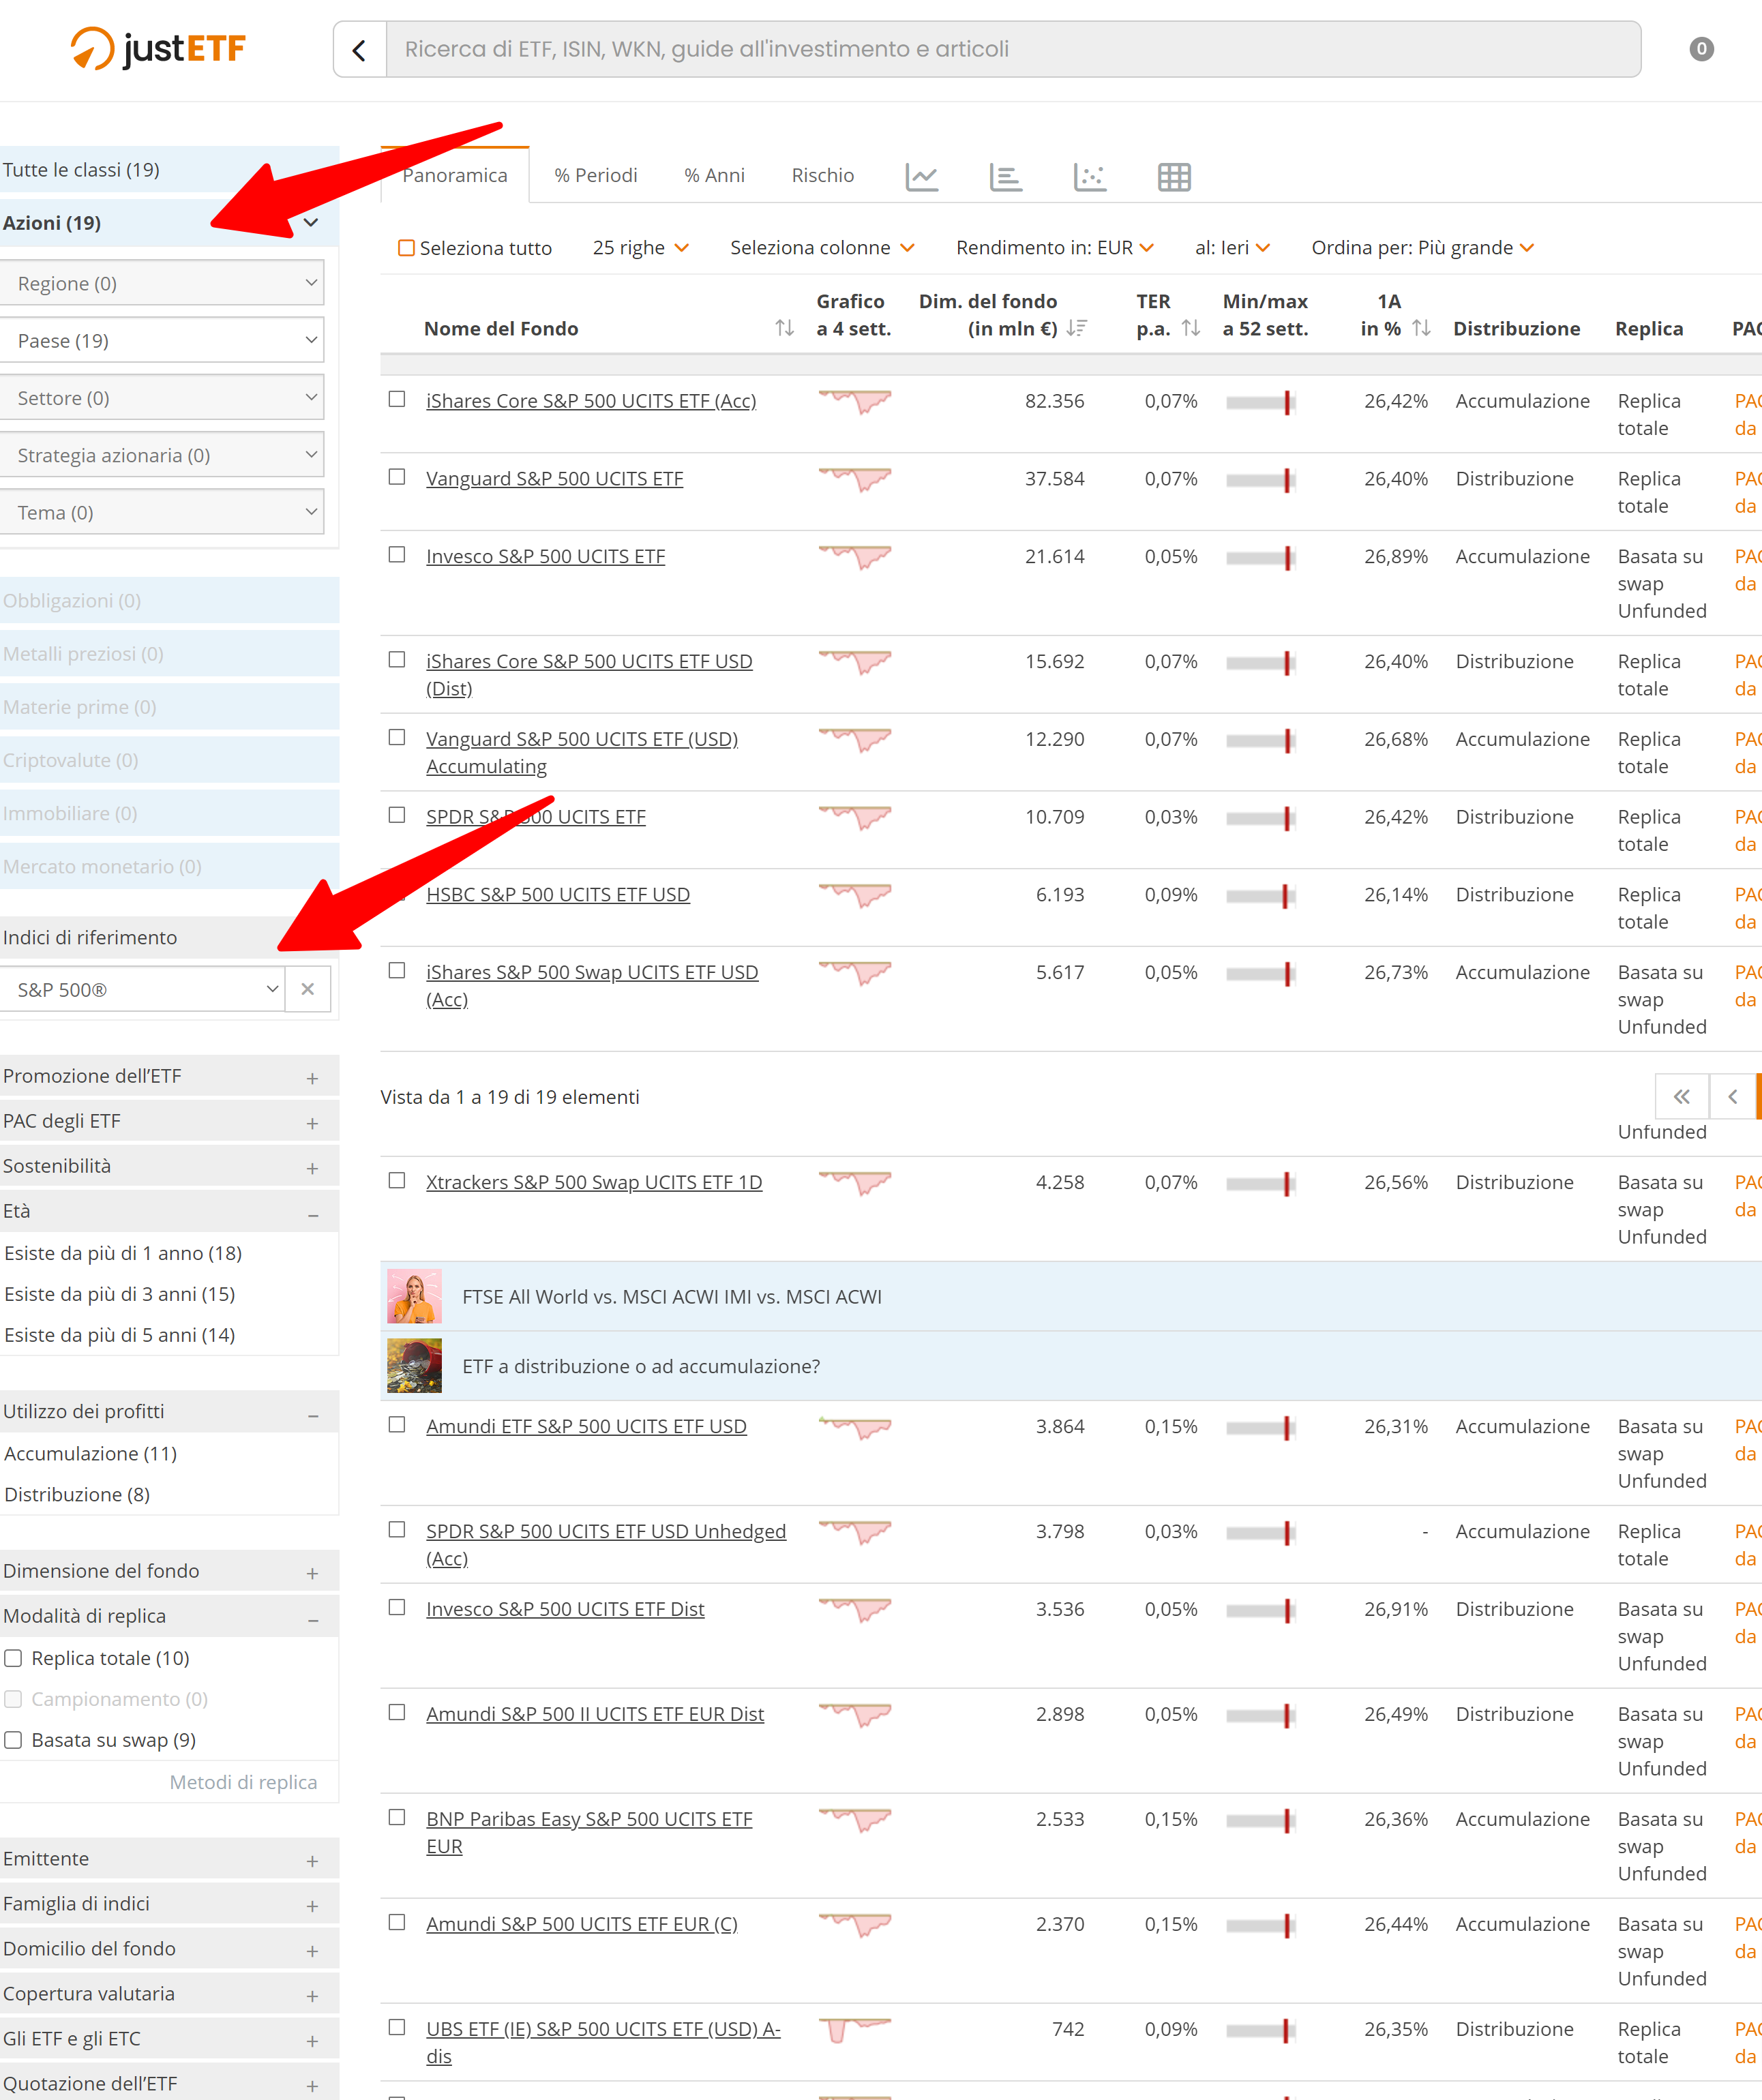Click HSBC S&P 500 52-week min/max bar
This screenshot has width=1762, height=2100.
(1261, 896)
